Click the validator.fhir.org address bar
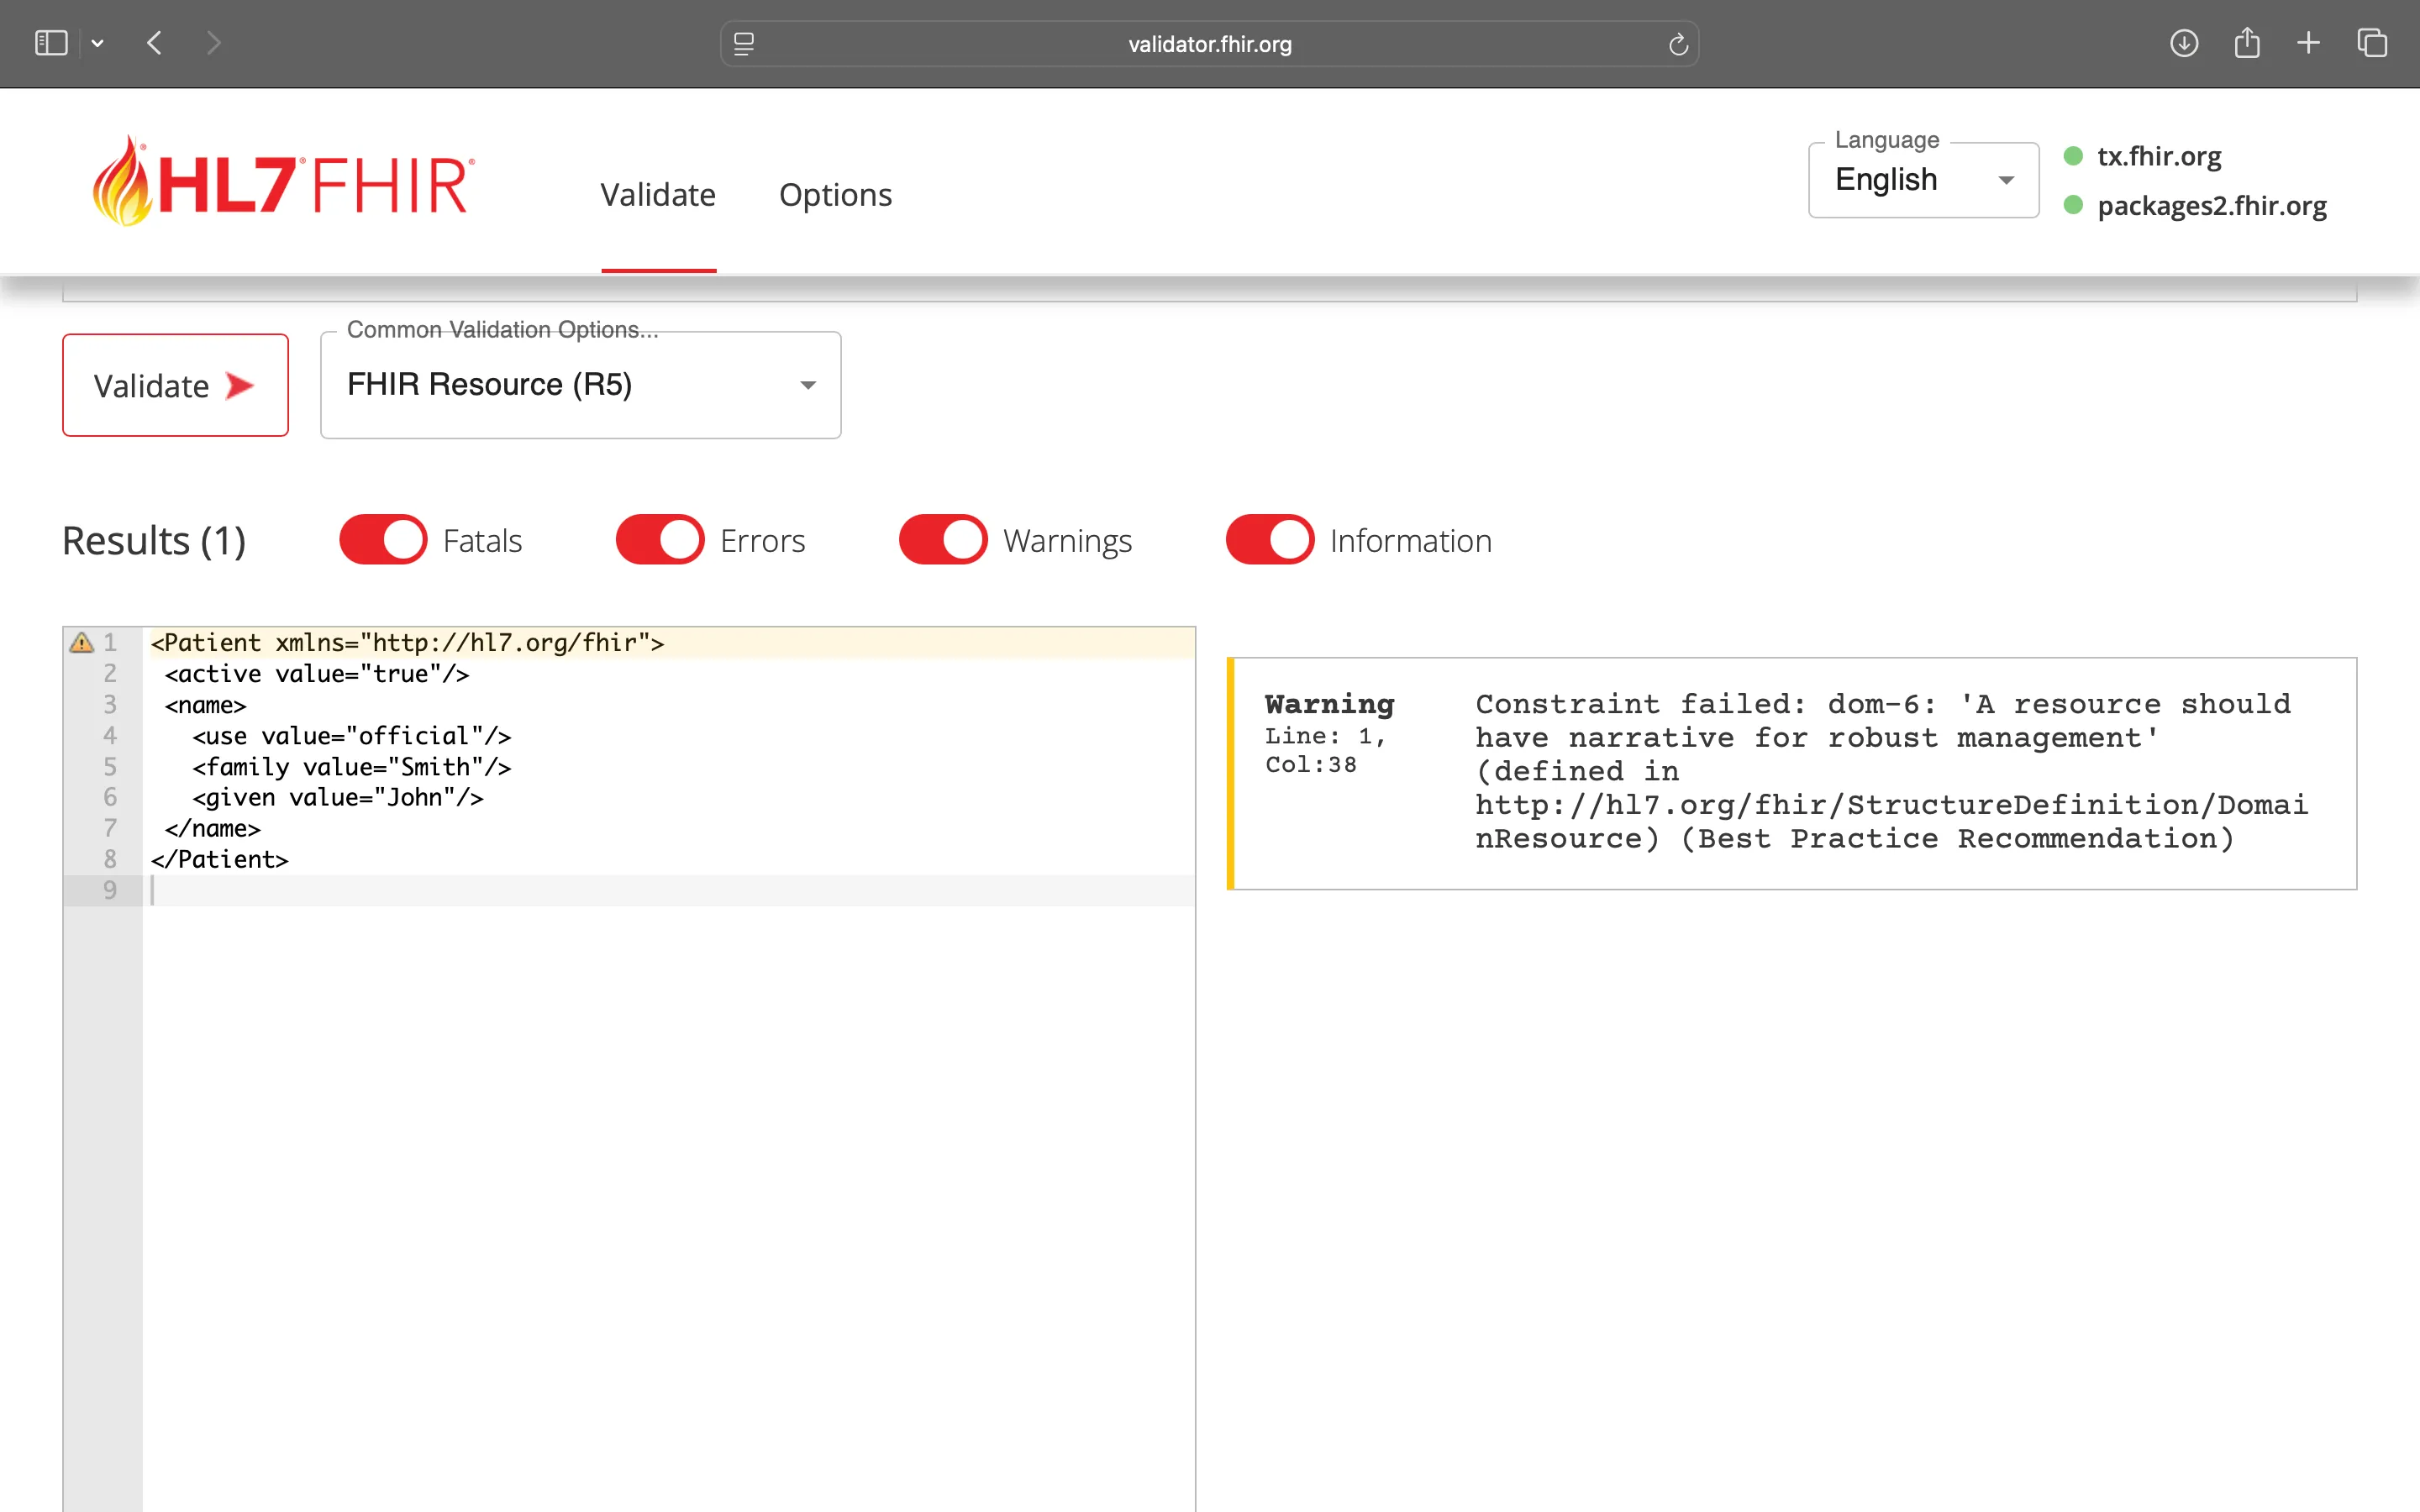 coord(1208,43)
